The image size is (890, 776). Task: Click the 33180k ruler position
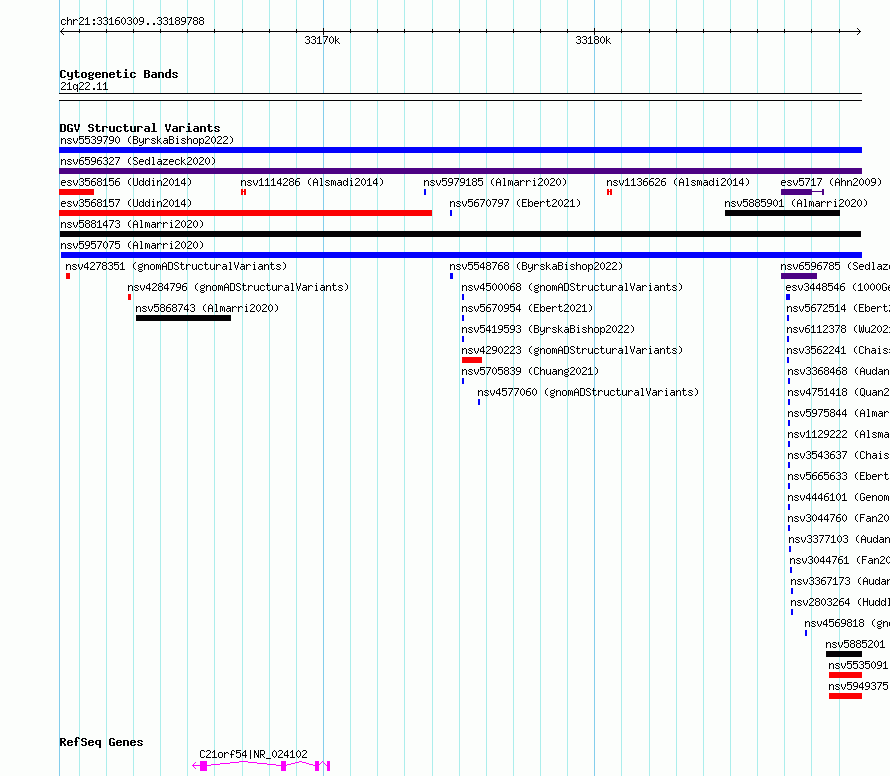pyautogui.click(x=593, y=40)
